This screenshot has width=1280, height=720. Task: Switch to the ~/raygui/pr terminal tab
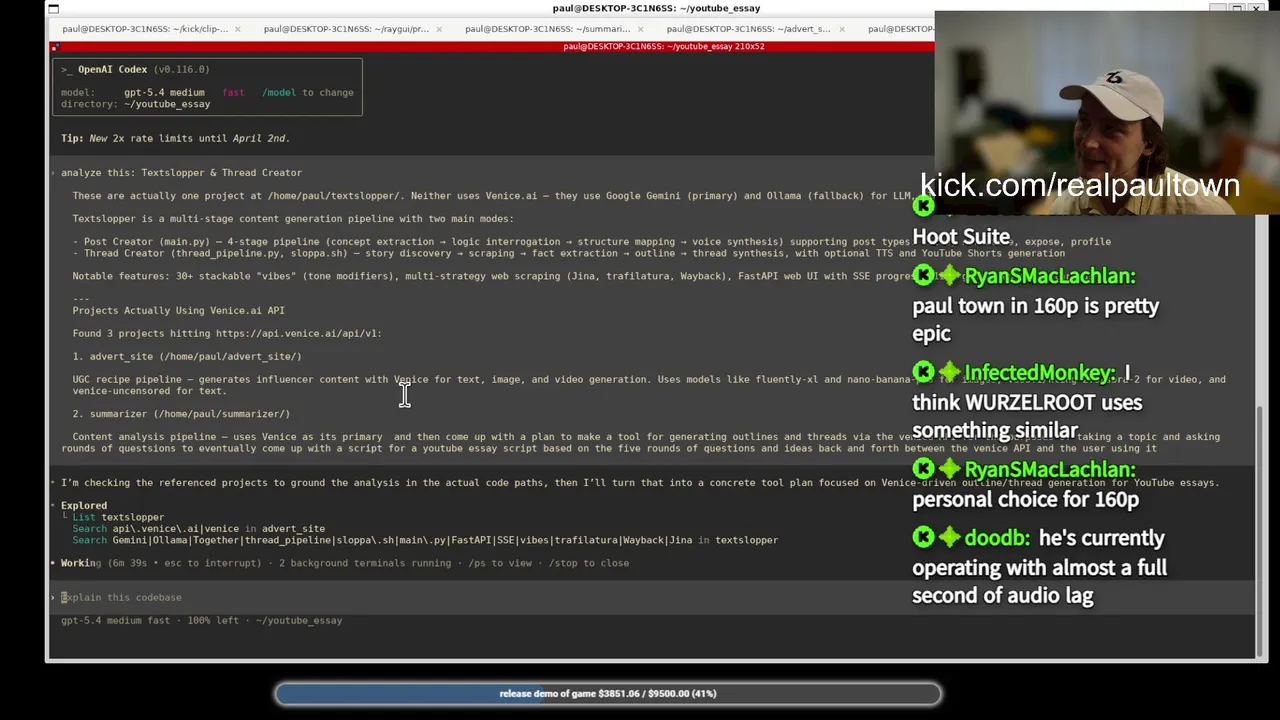click(346, 29)
